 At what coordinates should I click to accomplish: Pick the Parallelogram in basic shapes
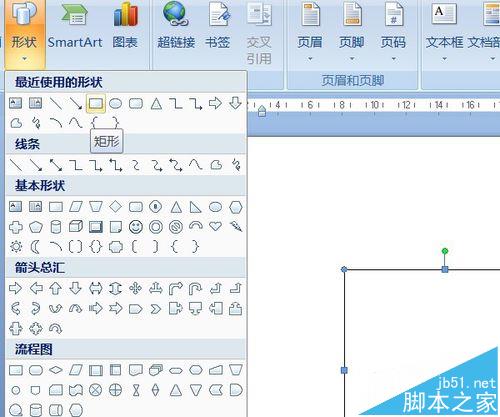coord(76,207)
